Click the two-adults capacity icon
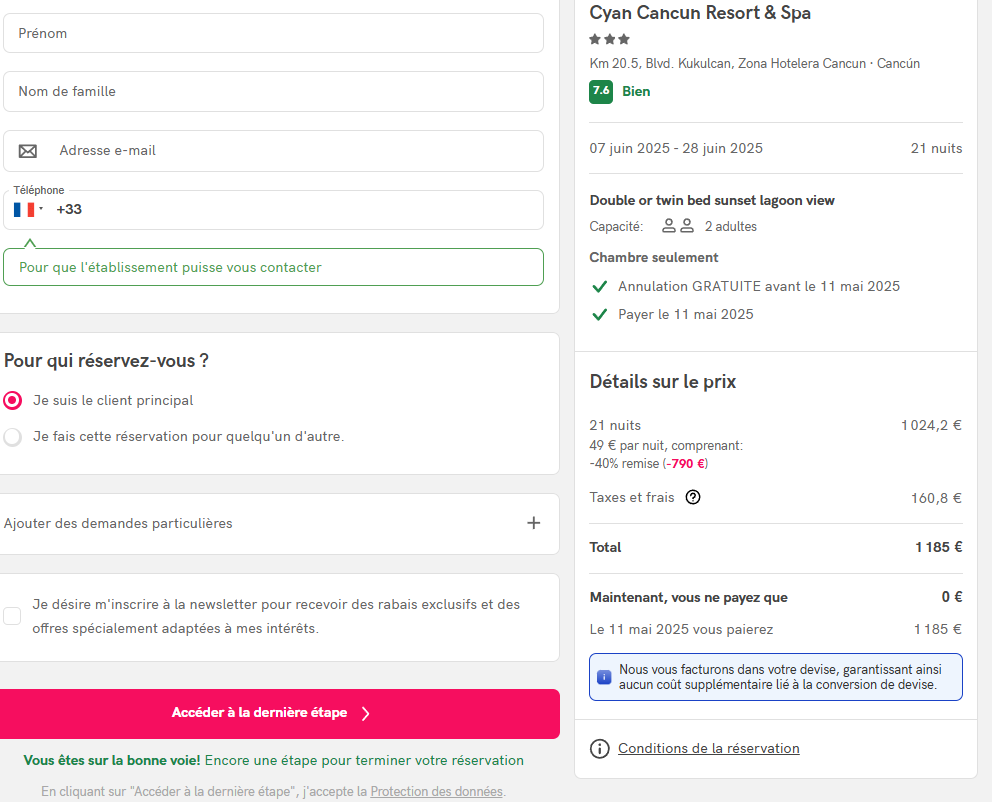The height and width of the screenshot is (802, 992). 678,226
